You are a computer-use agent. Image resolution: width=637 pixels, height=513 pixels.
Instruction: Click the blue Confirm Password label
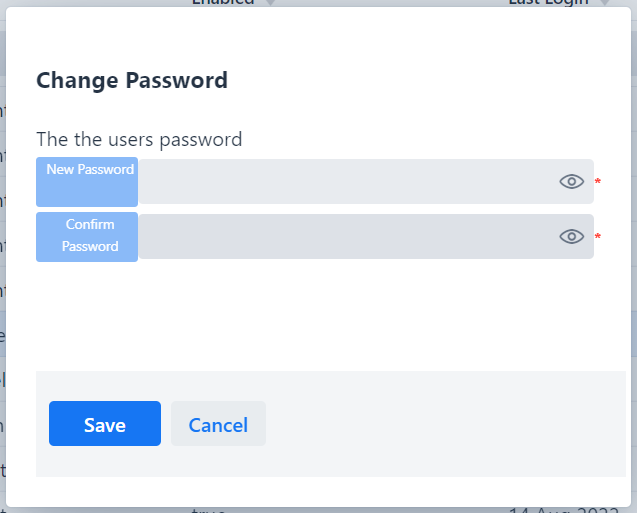(x=87, y=236)
